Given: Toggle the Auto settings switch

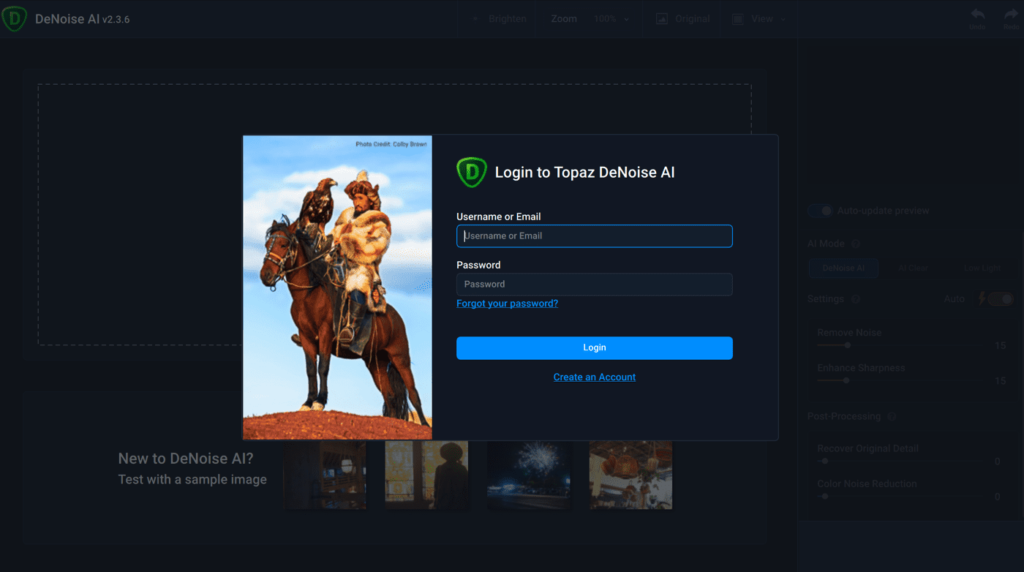Looking at the screenshot, I should click(x=1001, y=299).
